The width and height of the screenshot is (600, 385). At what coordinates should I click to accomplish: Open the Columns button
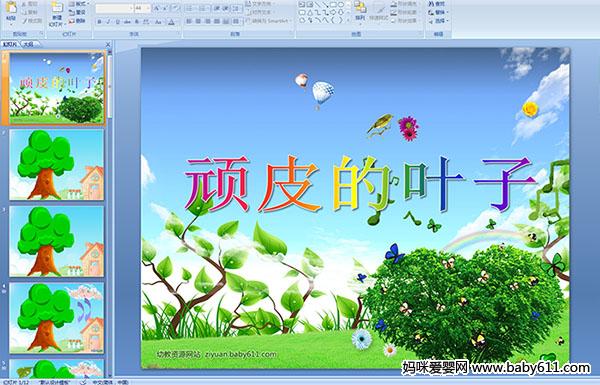[x=237, y=21]
